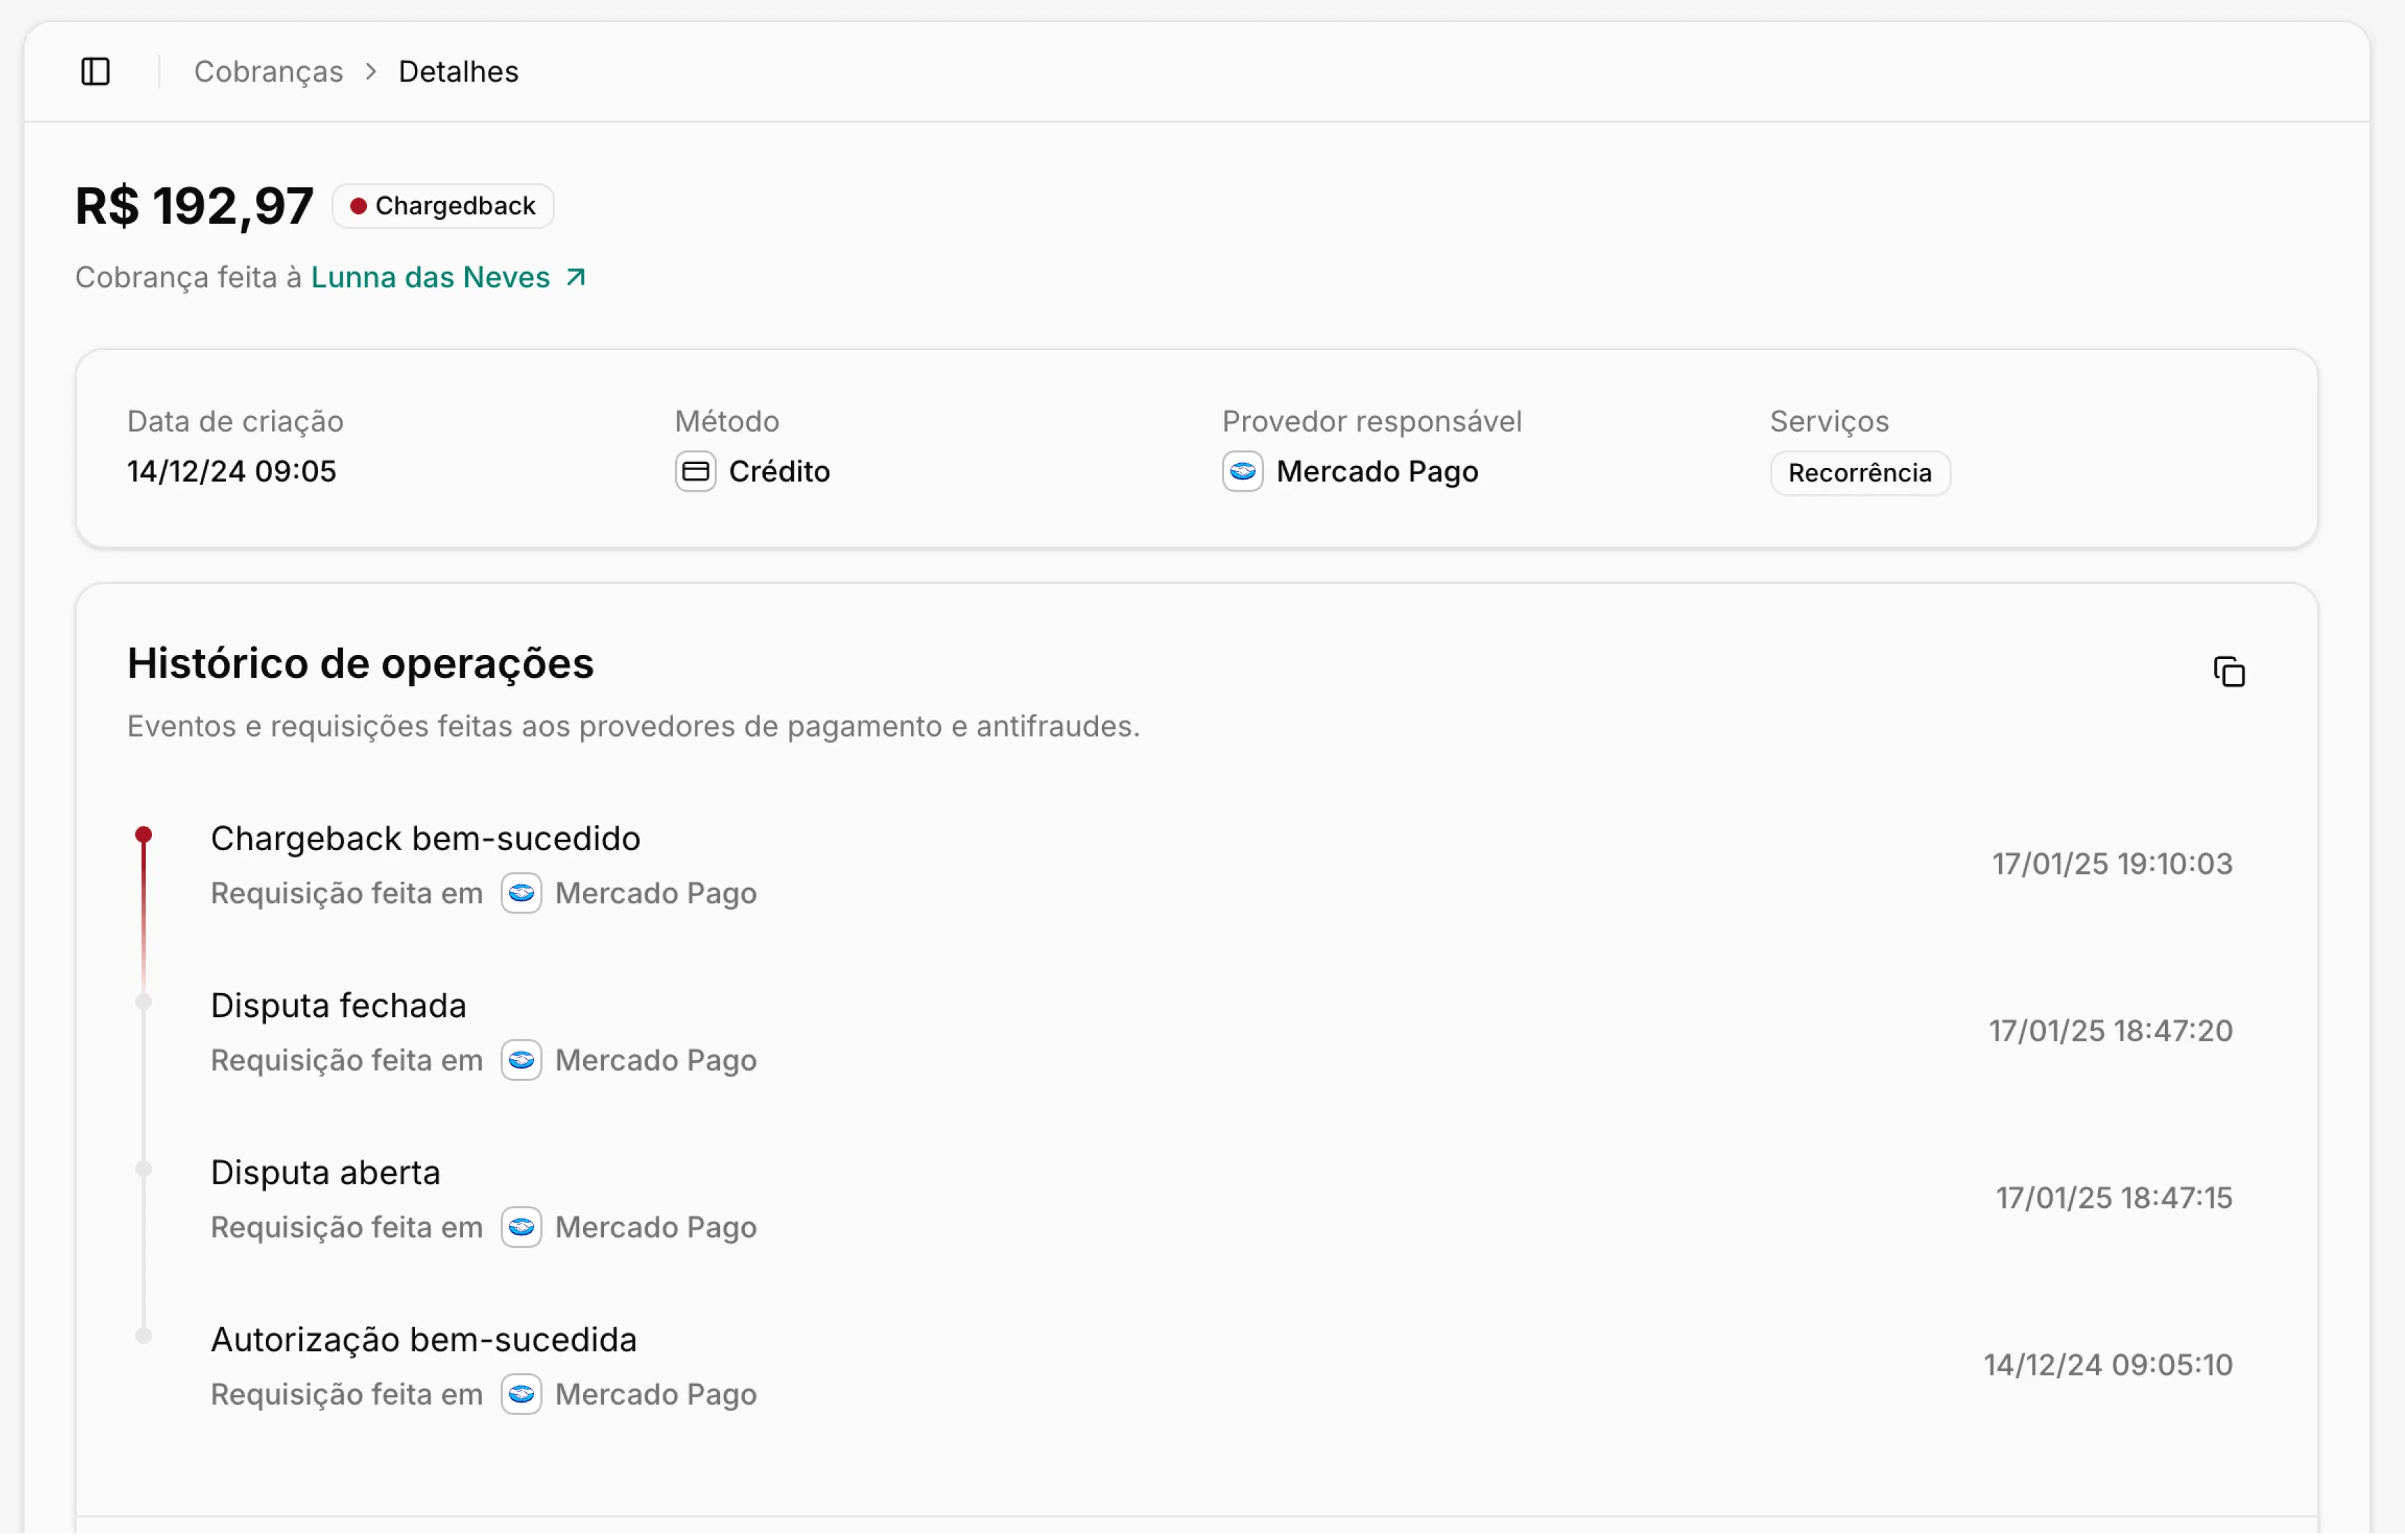Viewport: 2405px width, 1540px height.
Task: Click the 17/01/25 18:47:20 timestamp
Action: (x=2110, y=1031)
